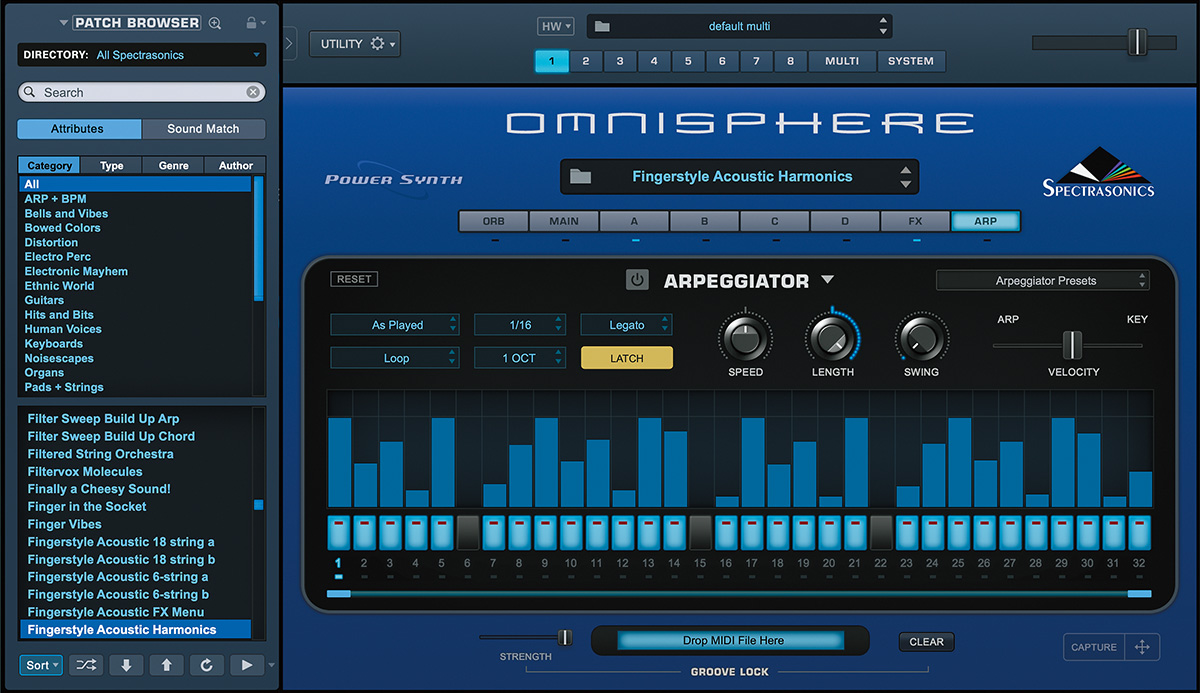Click the refresh patch list icon

click(207, 665)
